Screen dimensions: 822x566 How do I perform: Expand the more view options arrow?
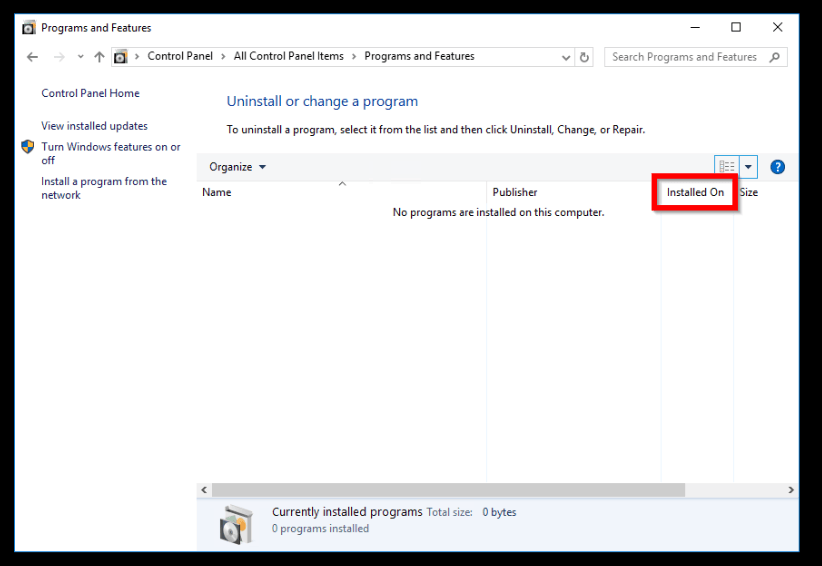click(749, 167)
